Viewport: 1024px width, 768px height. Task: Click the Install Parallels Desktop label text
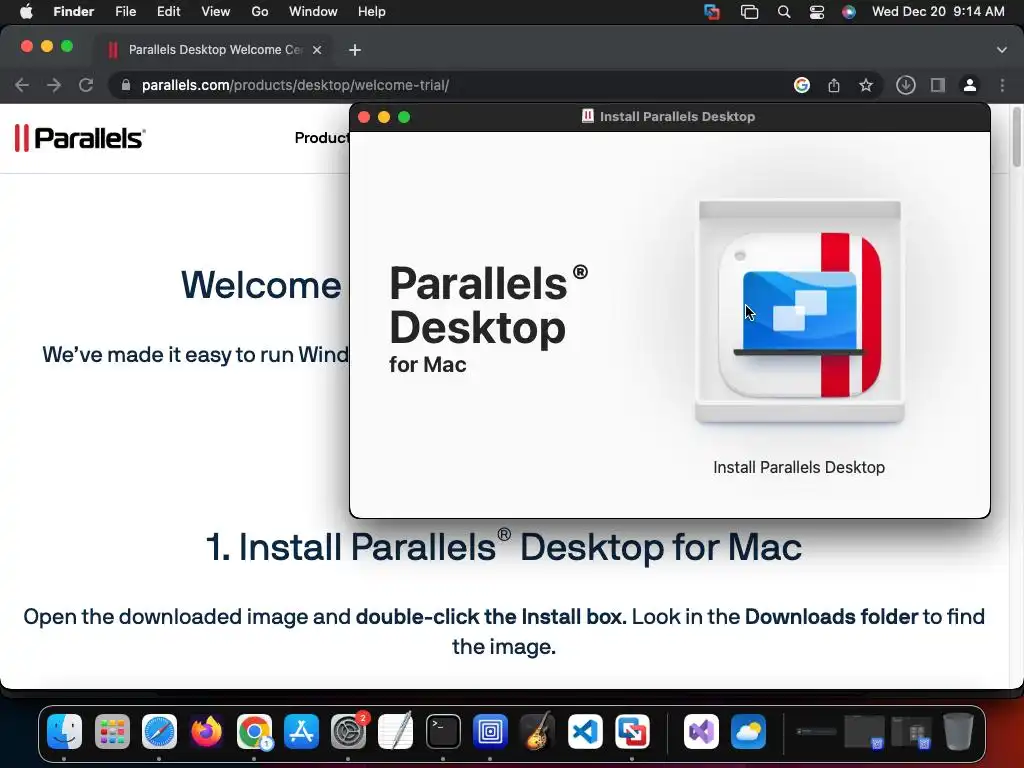(x=799, y=468)
